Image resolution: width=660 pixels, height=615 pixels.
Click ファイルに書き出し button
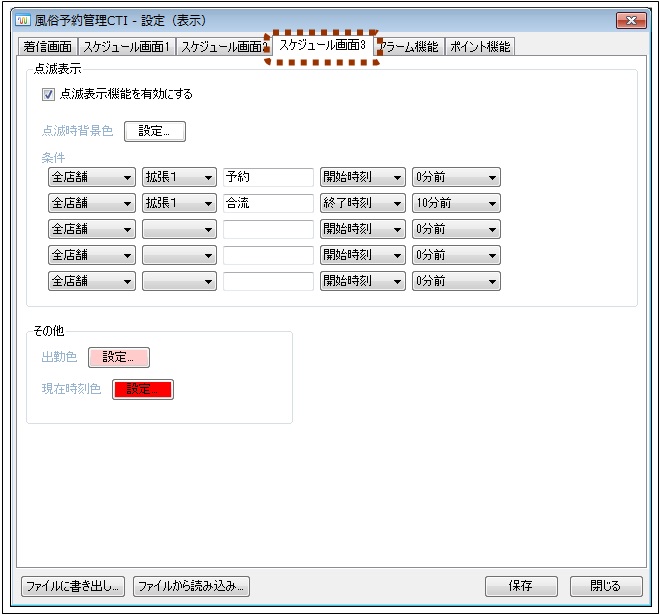coord(73,586)
